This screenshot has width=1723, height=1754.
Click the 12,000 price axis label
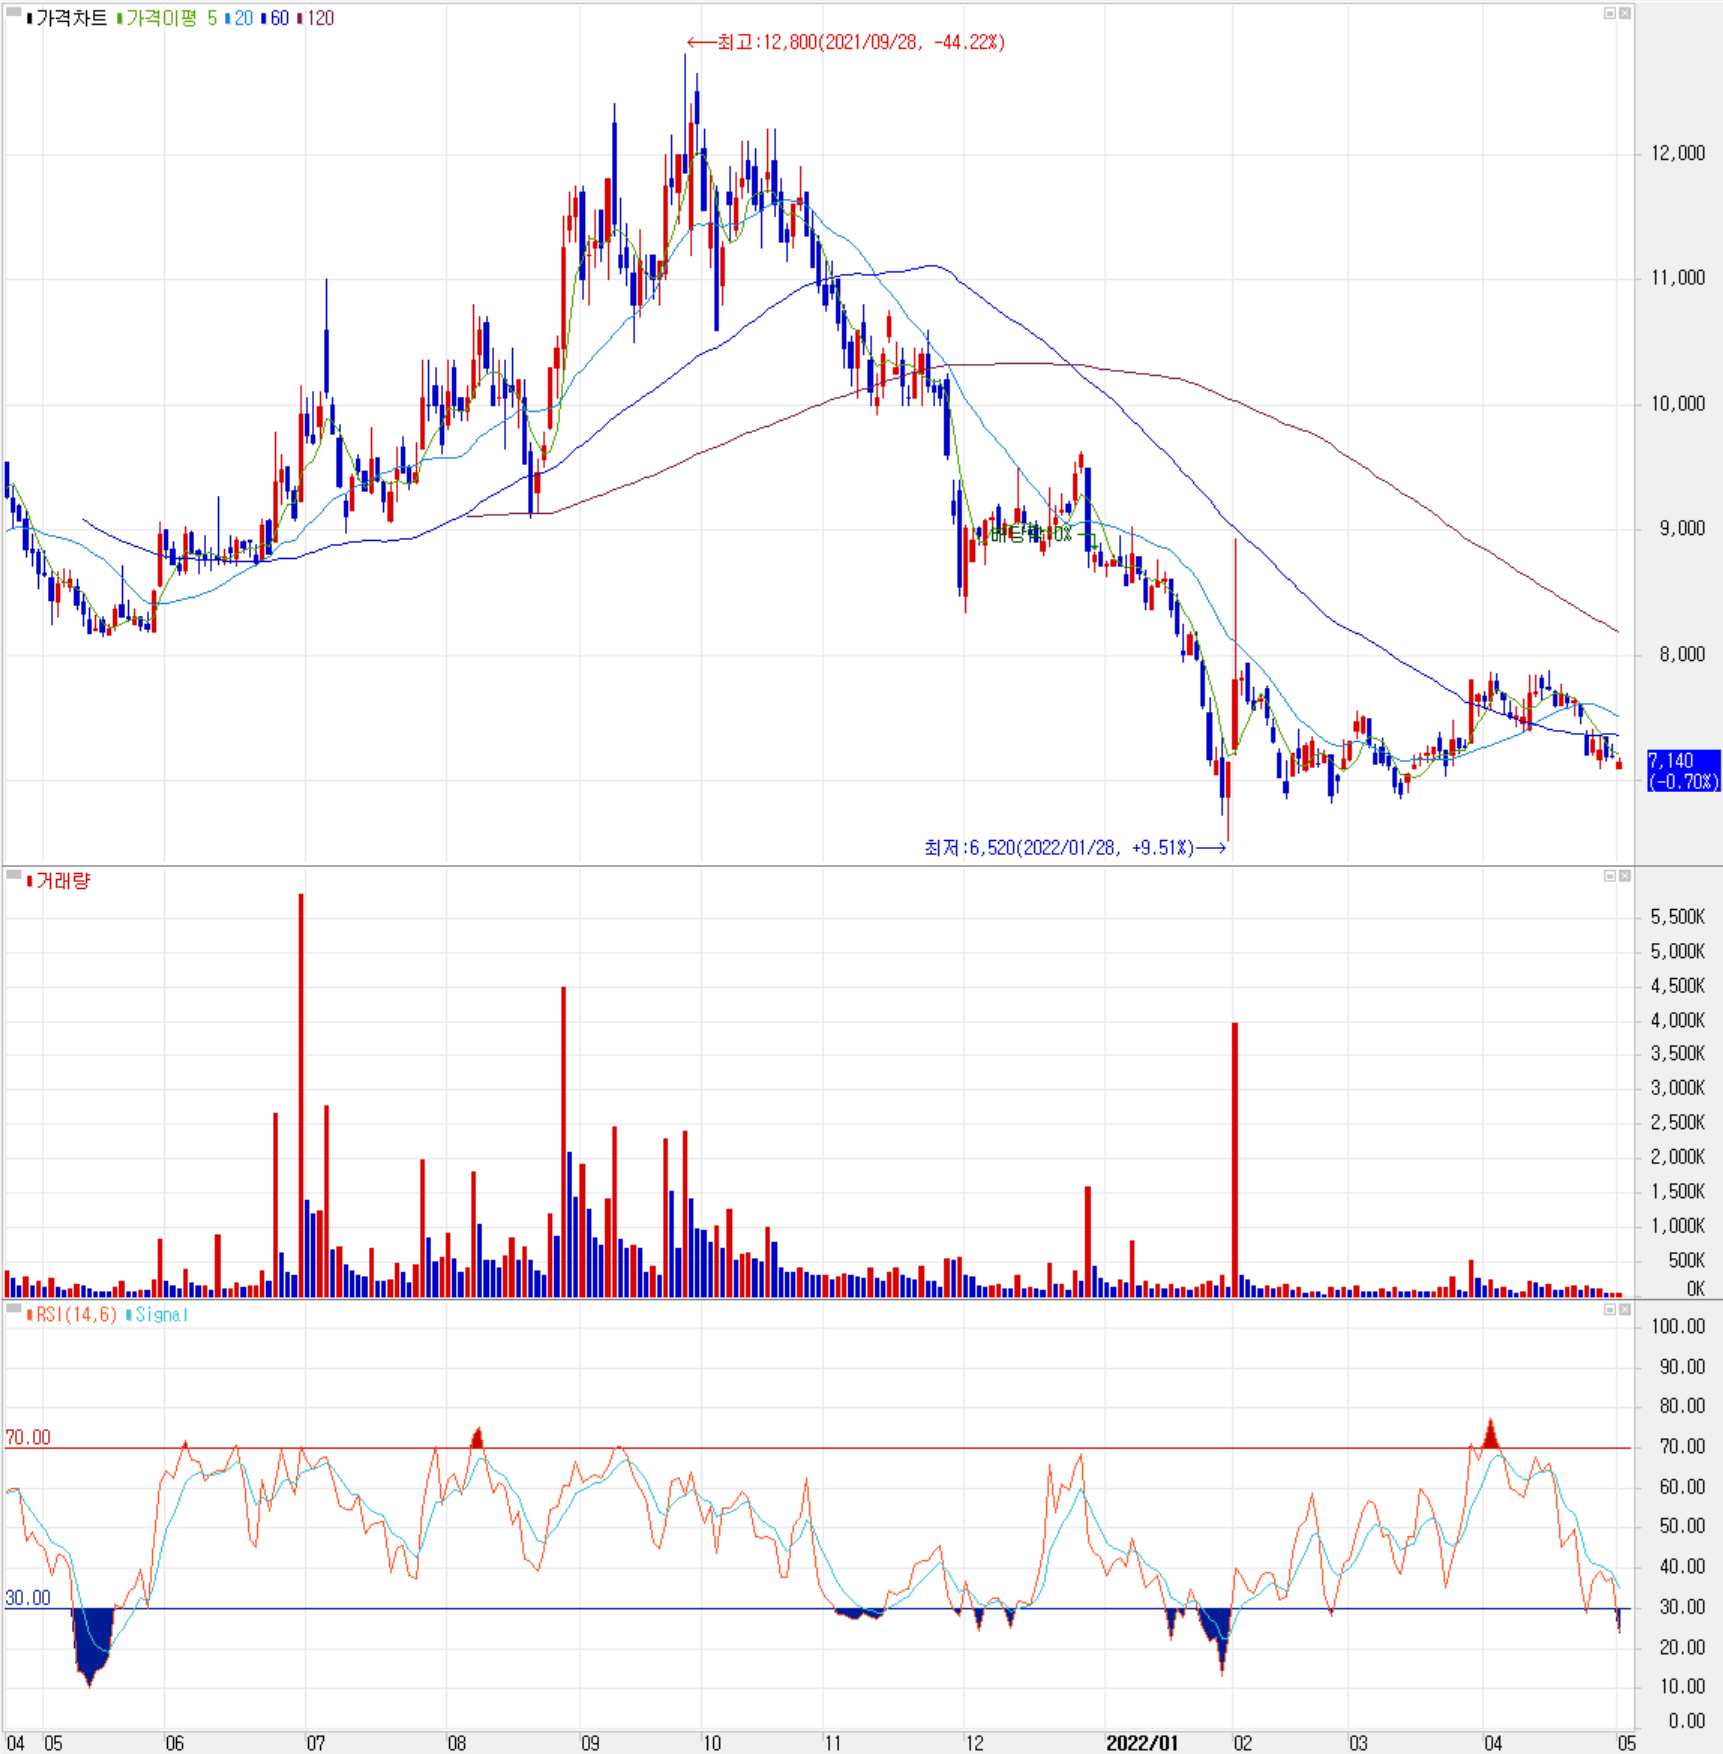(1677, 153)
